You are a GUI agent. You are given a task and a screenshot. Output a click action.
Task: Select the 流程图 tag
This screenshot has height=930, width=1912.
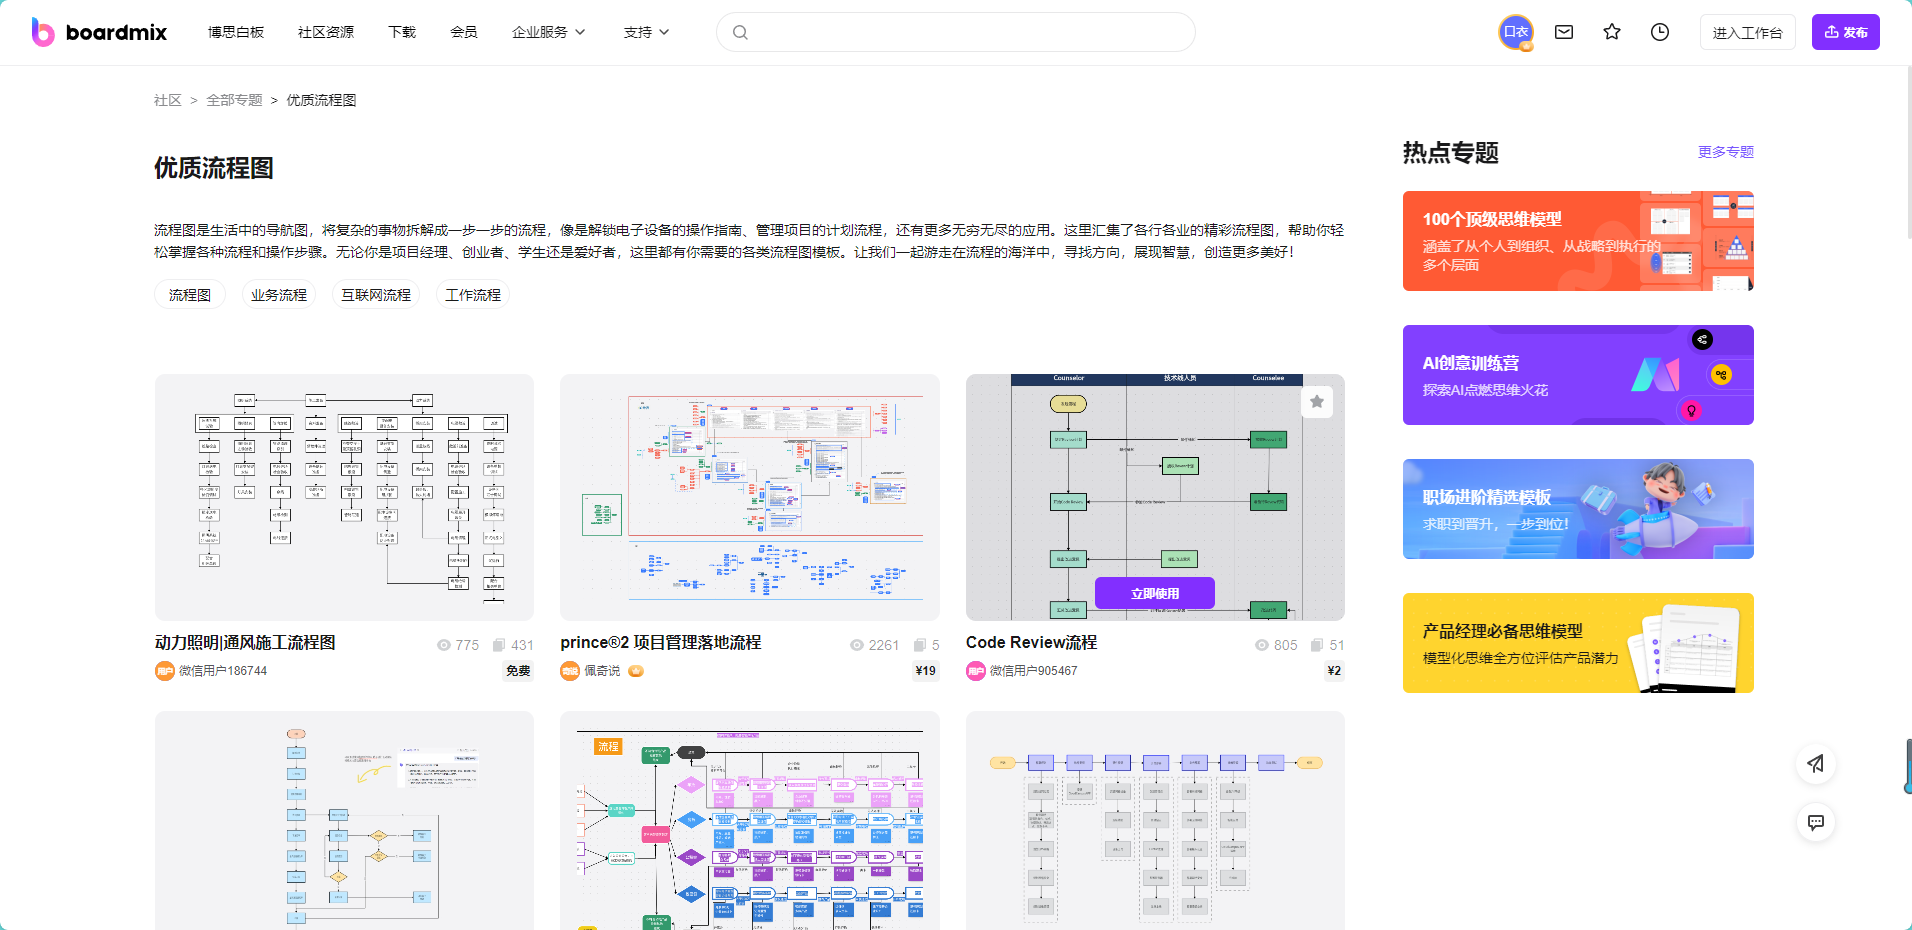(x=190, y=295)
